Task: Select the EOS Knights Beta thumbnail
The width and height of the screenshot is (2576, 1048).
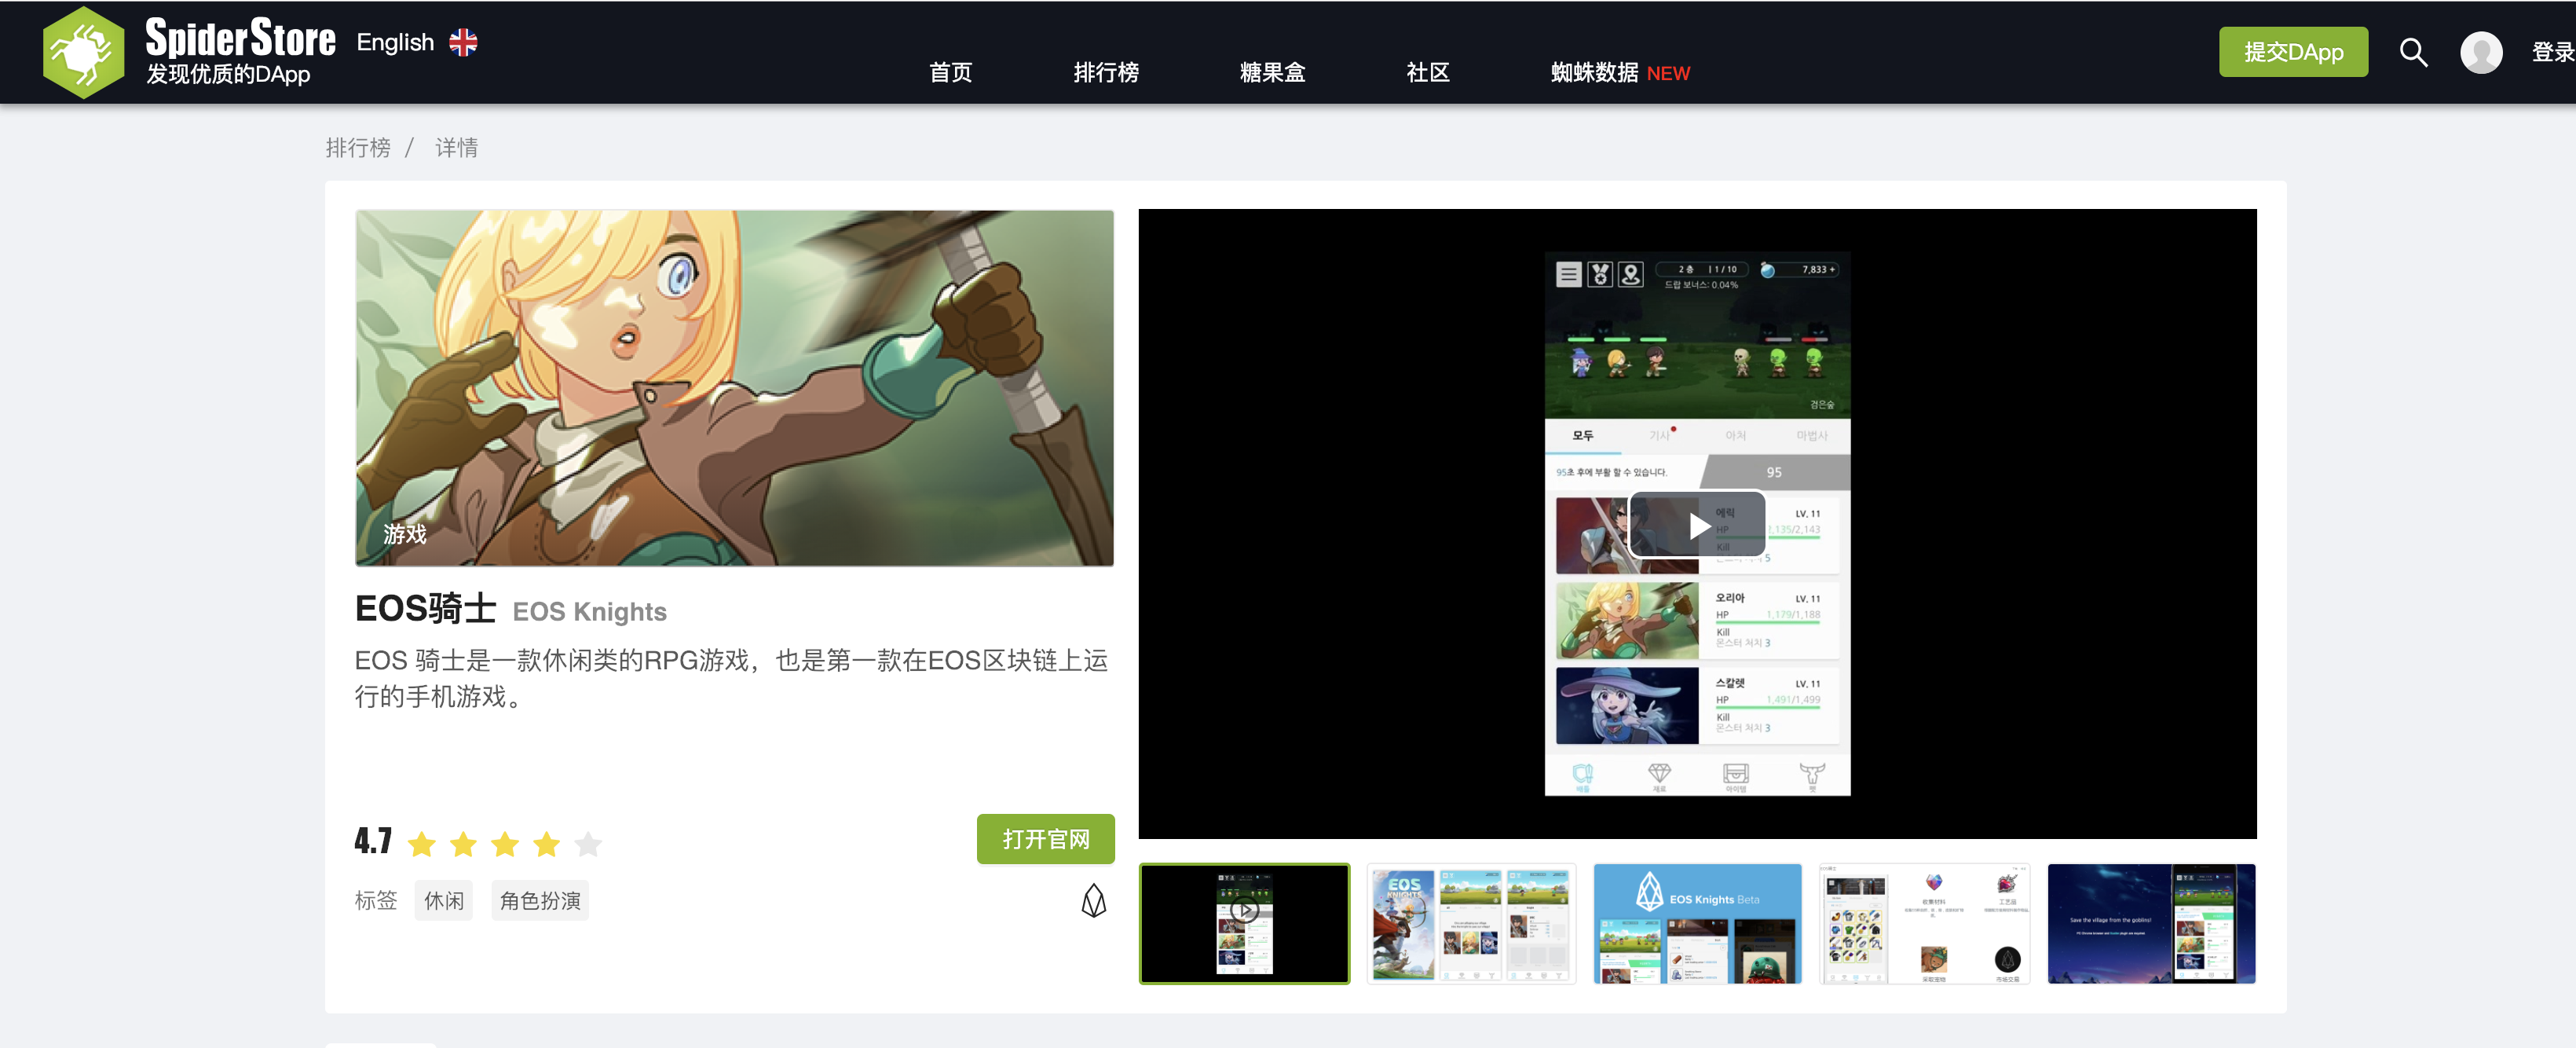Action: (x=1697, y=923)
